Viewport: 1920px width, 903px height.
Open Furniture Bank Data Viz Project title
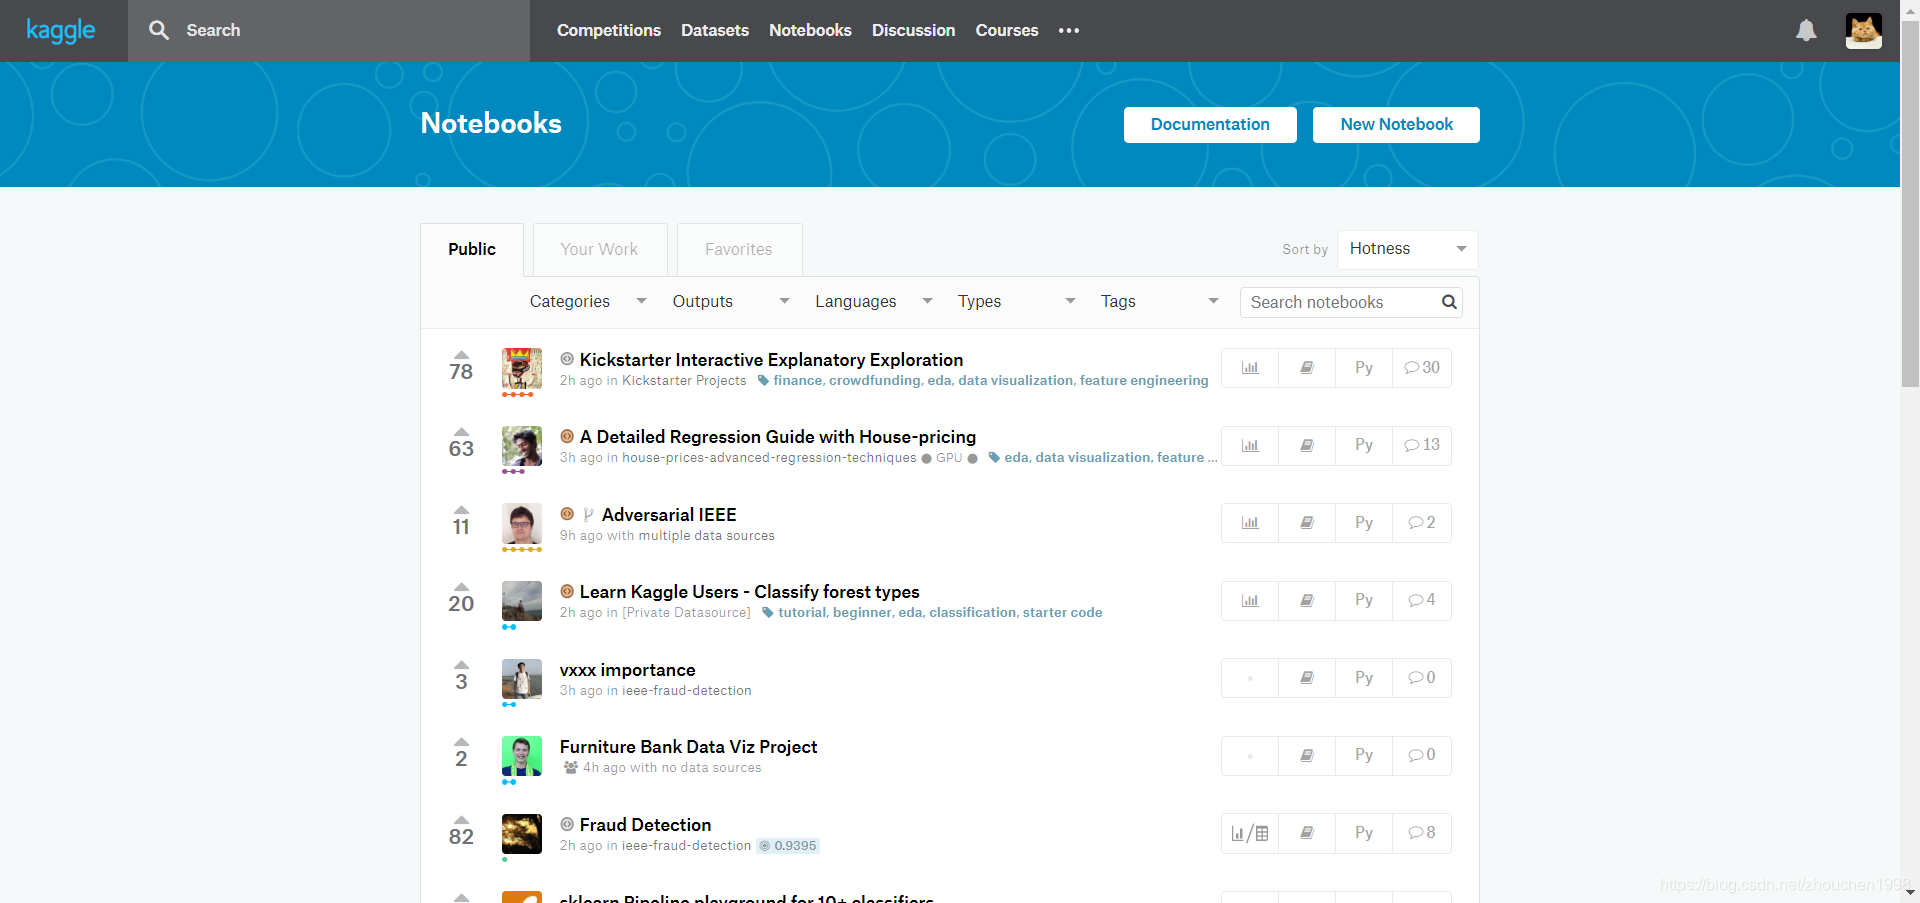(x=688, y=747)
